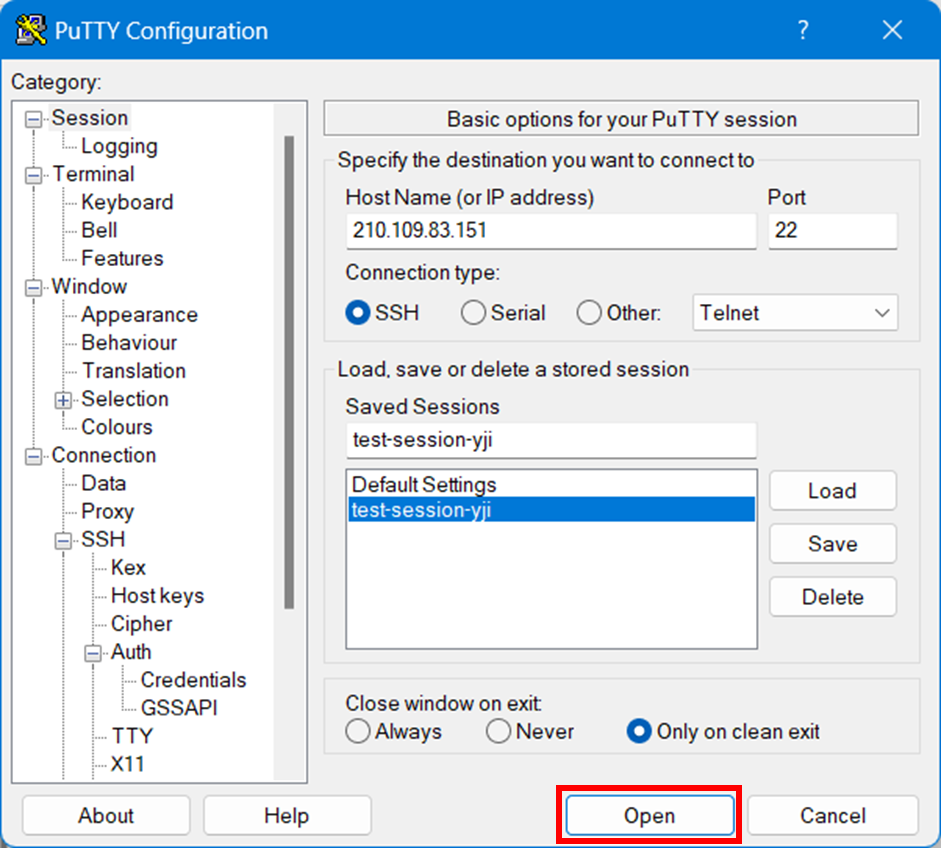Collapse the Terminal tree node
Image resolution: width=941 pixels, height=848 pixels.
point(34,175)
